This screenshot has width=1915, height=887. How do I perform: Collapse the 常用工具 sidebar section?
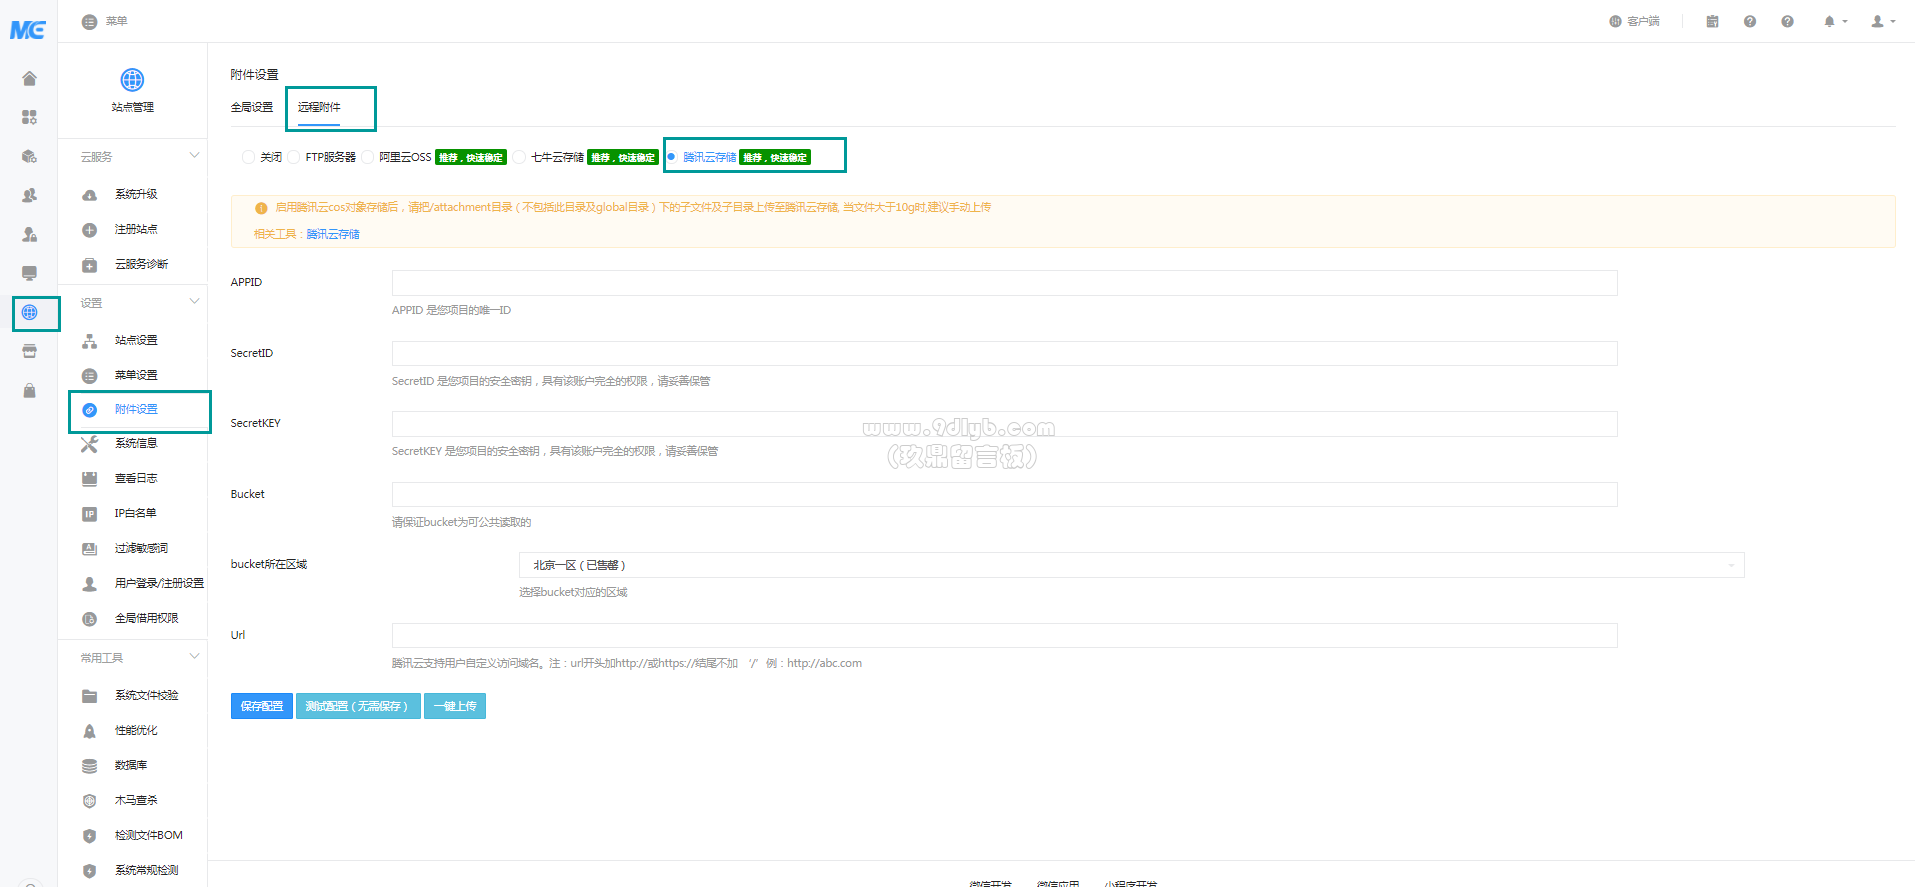point(194,657)
